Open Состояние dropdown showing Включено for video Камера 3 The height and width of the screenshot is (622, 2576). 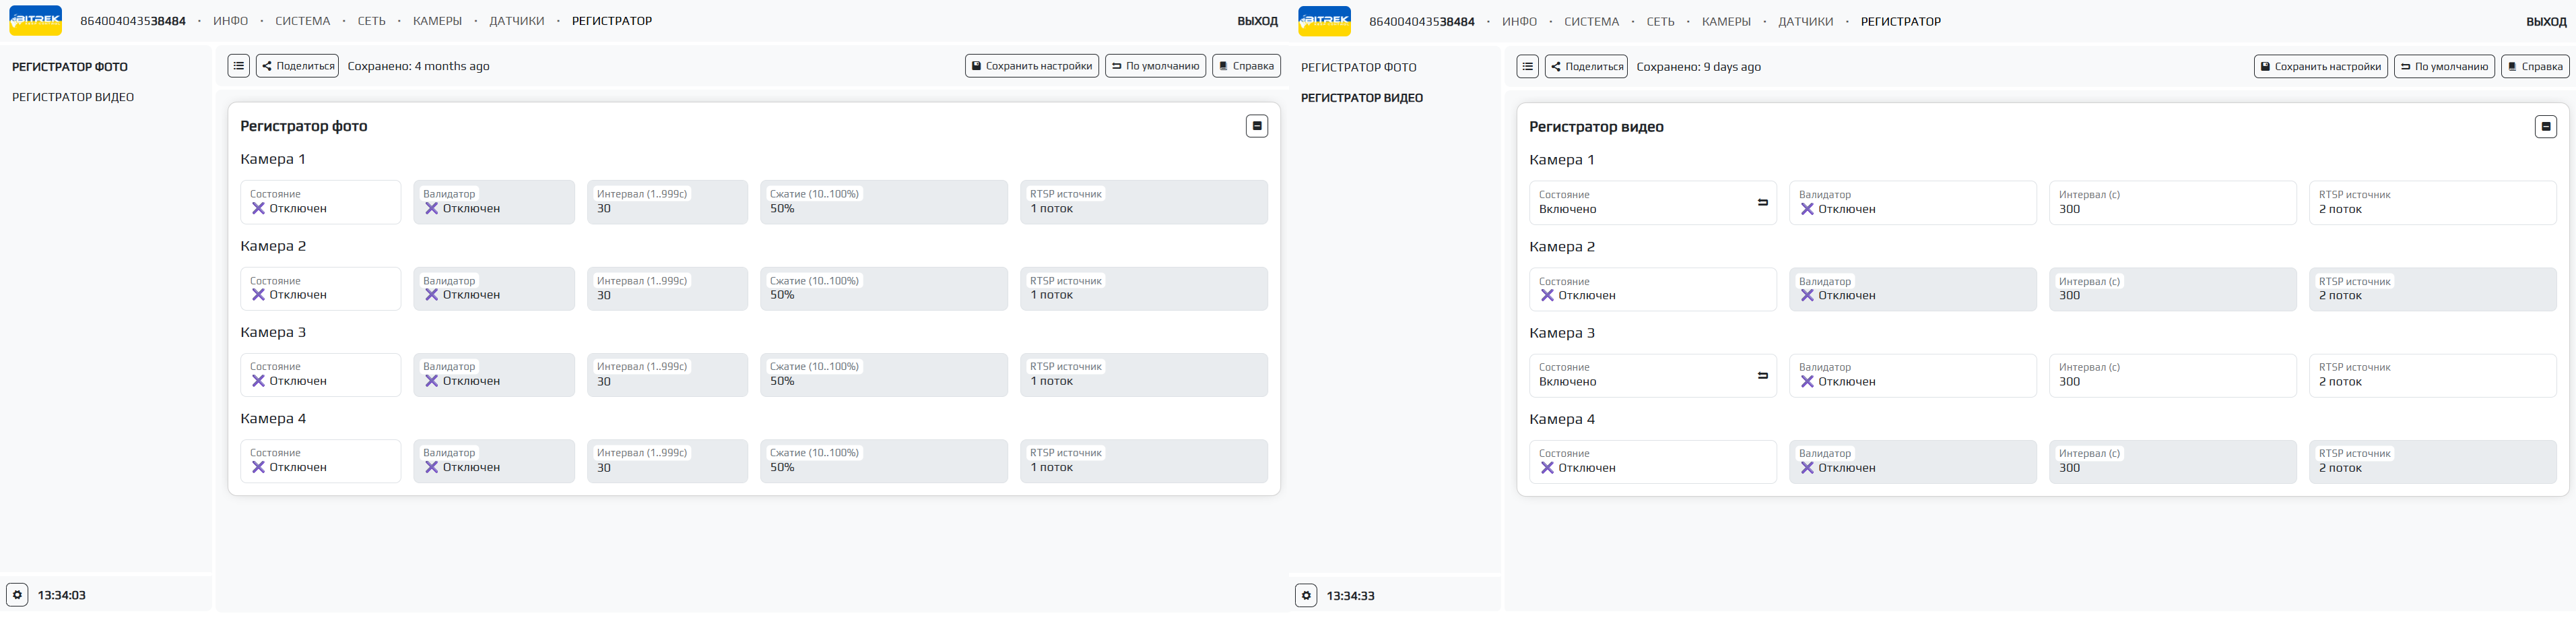tap(1640, 376)
